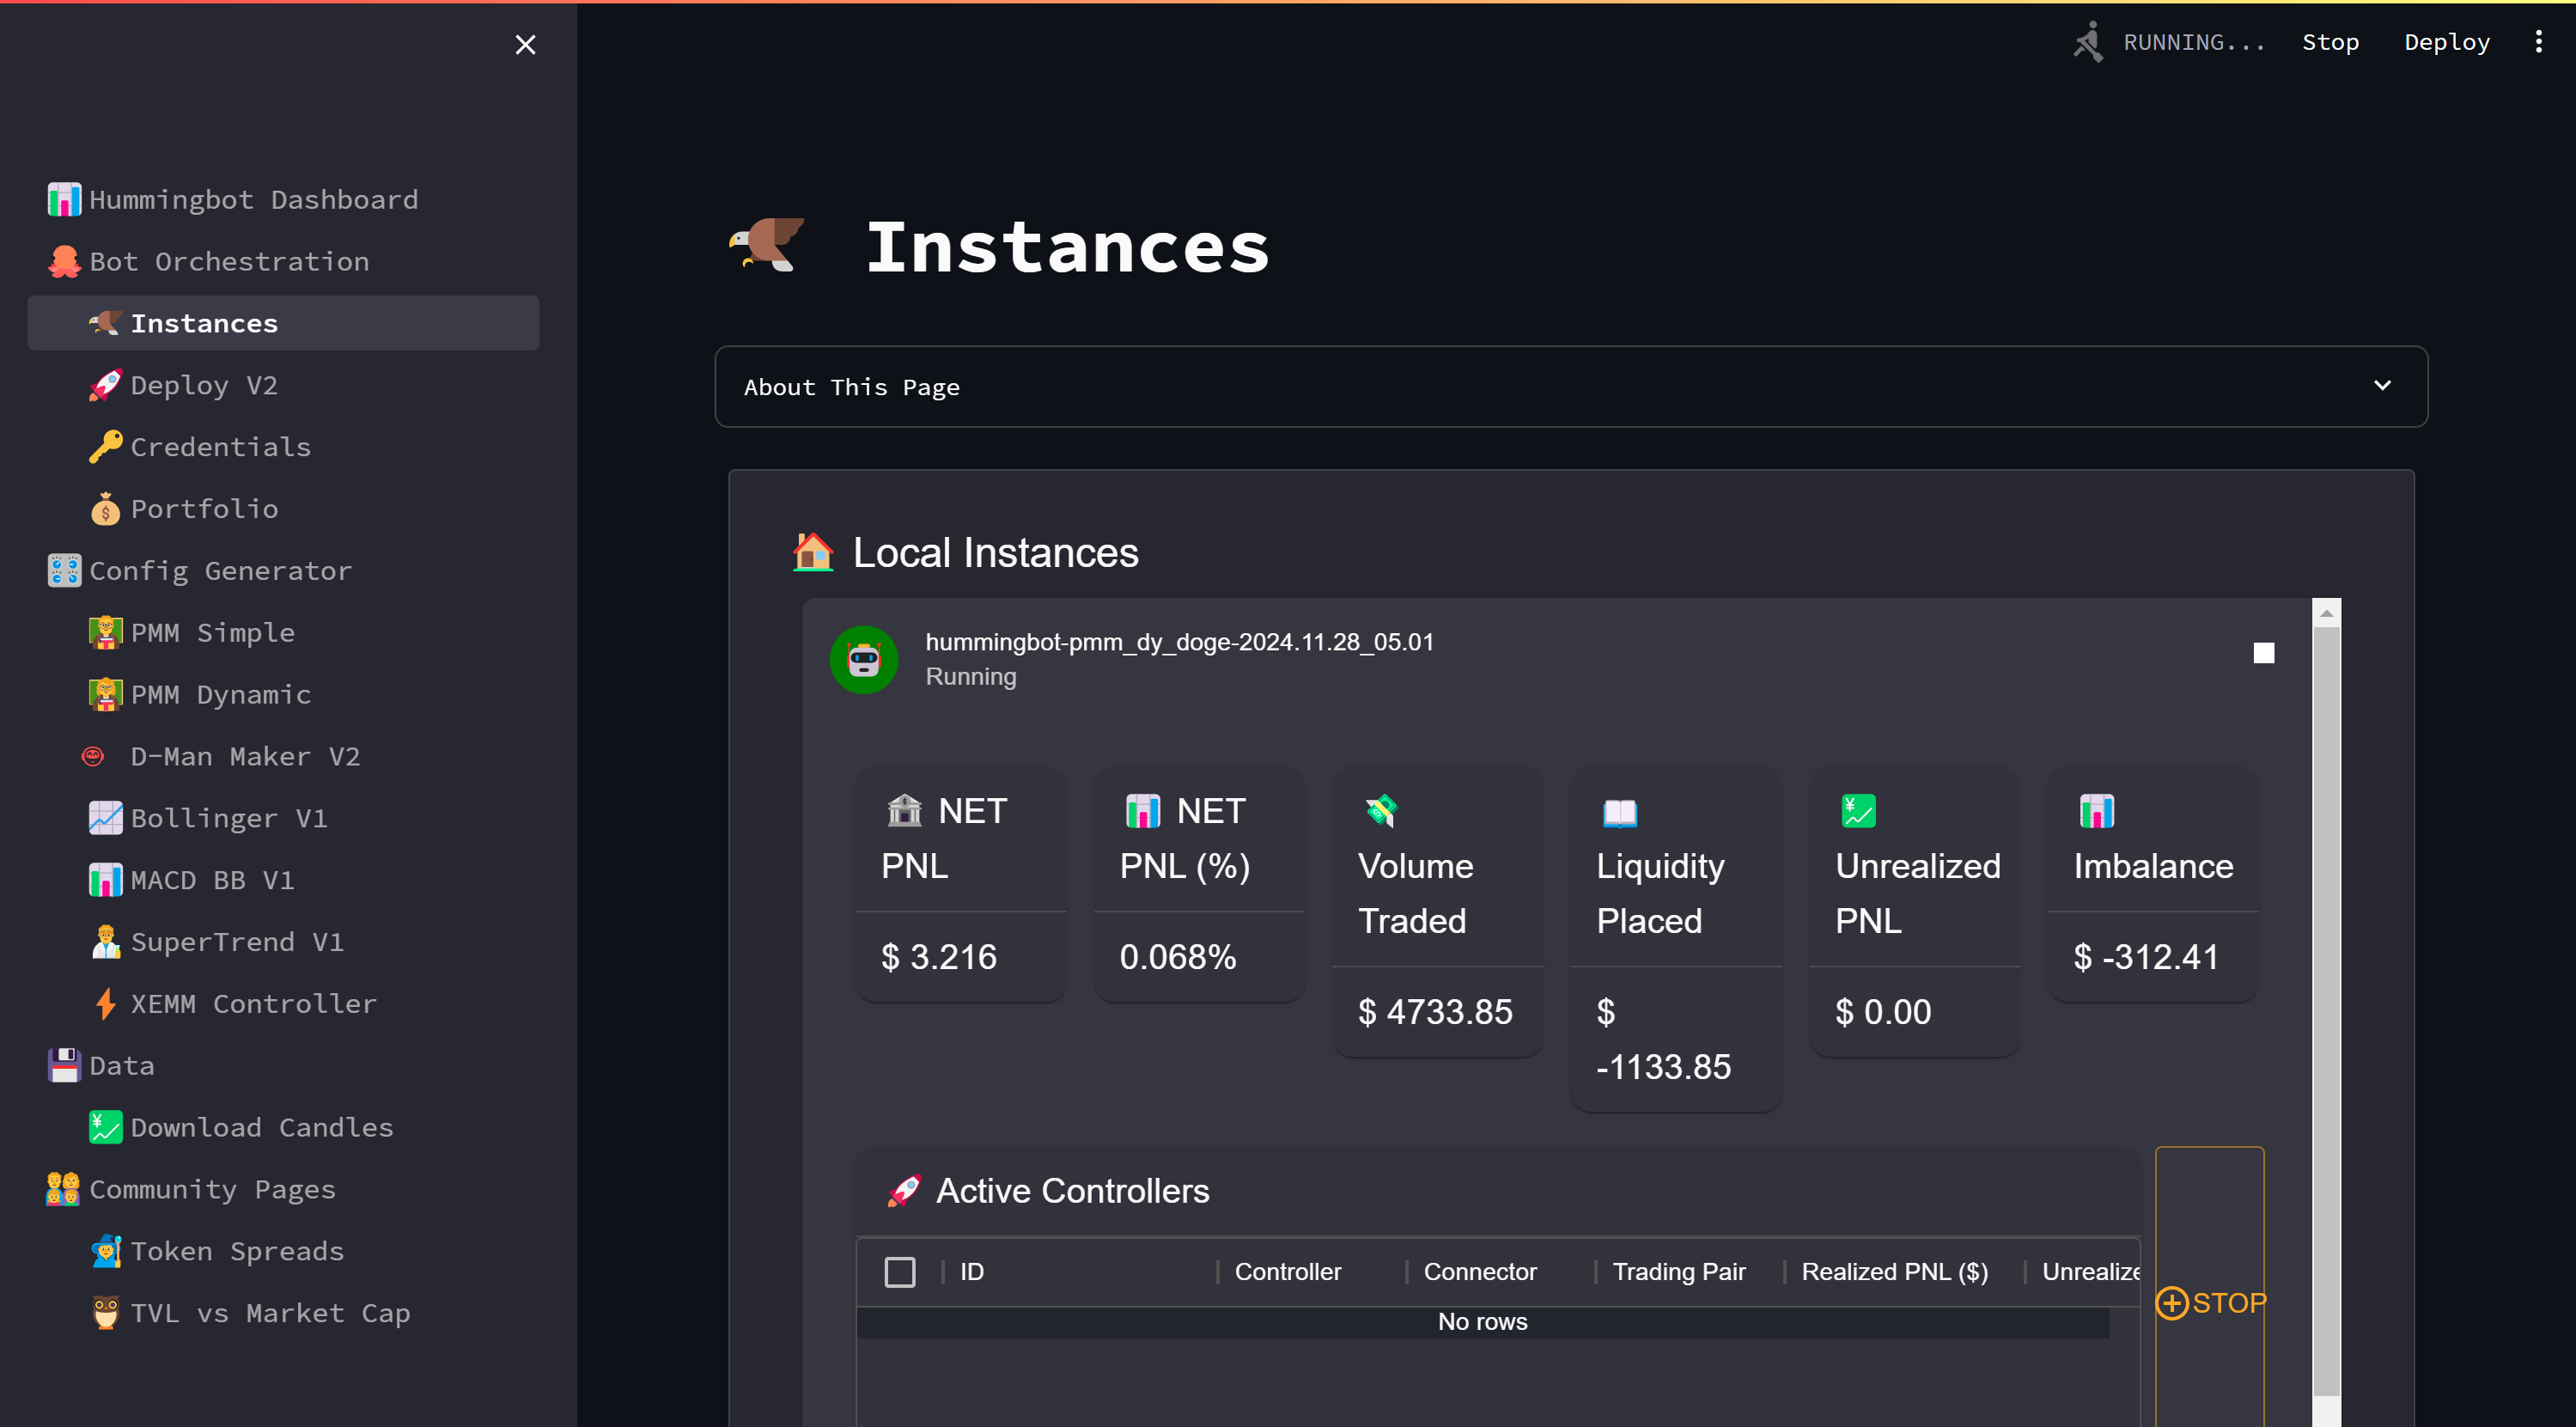The height and width of the screenshot is (1427, 2576).
Task: Click the Bot Orchestration octopus icon
Action: [x=64, y=262]
